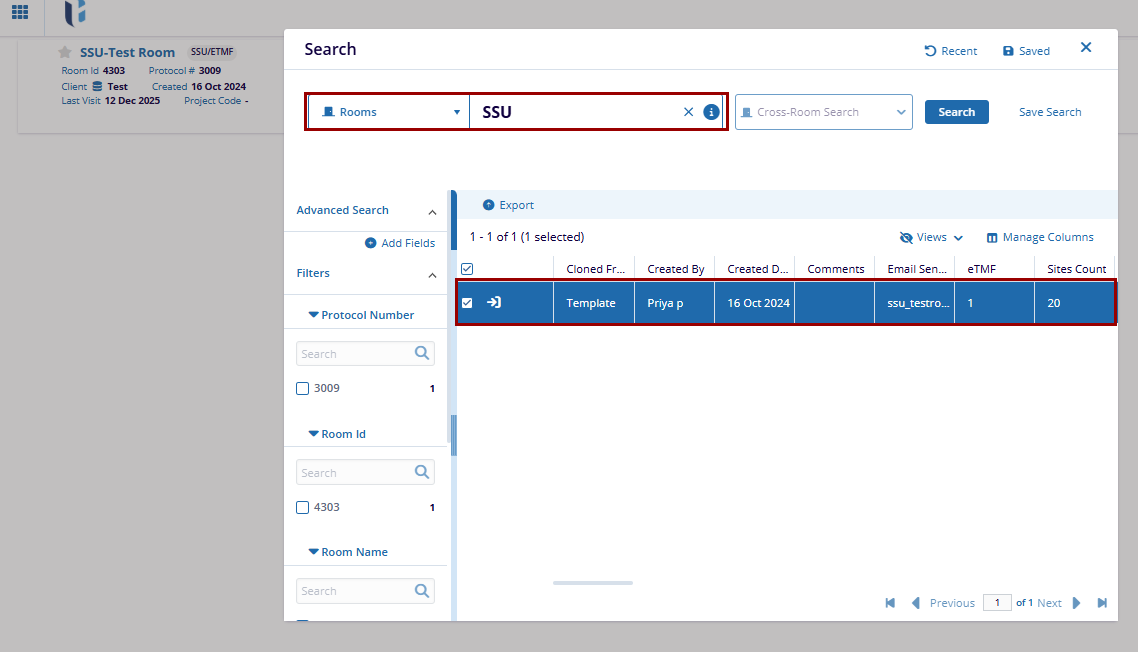
Task: Favorite the SSU-Test Room star
Action: pos(65,52)
